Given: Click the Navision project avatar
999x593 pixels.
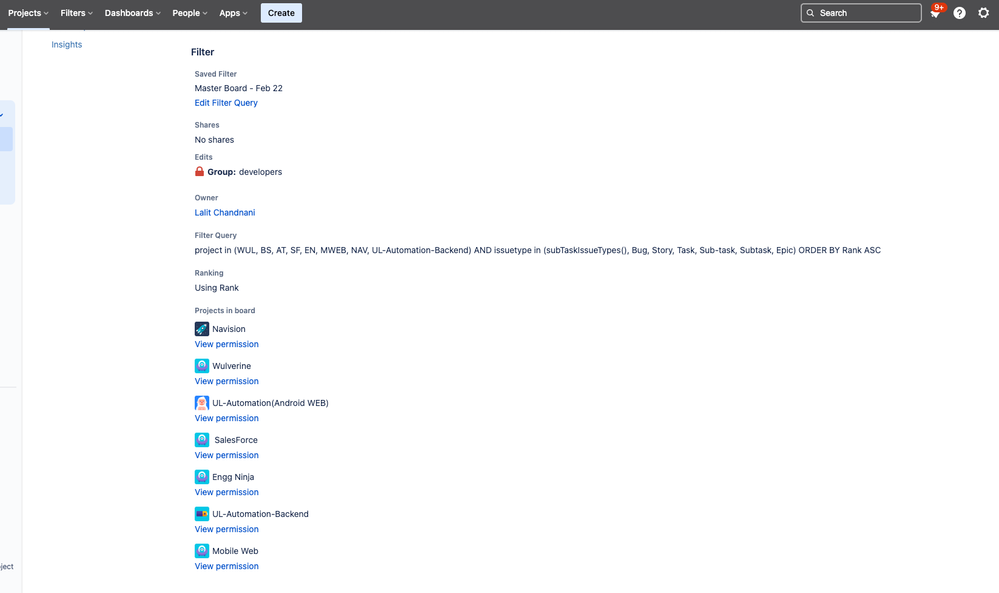Looking at the screenshot, I should click(x=202, y=329).
